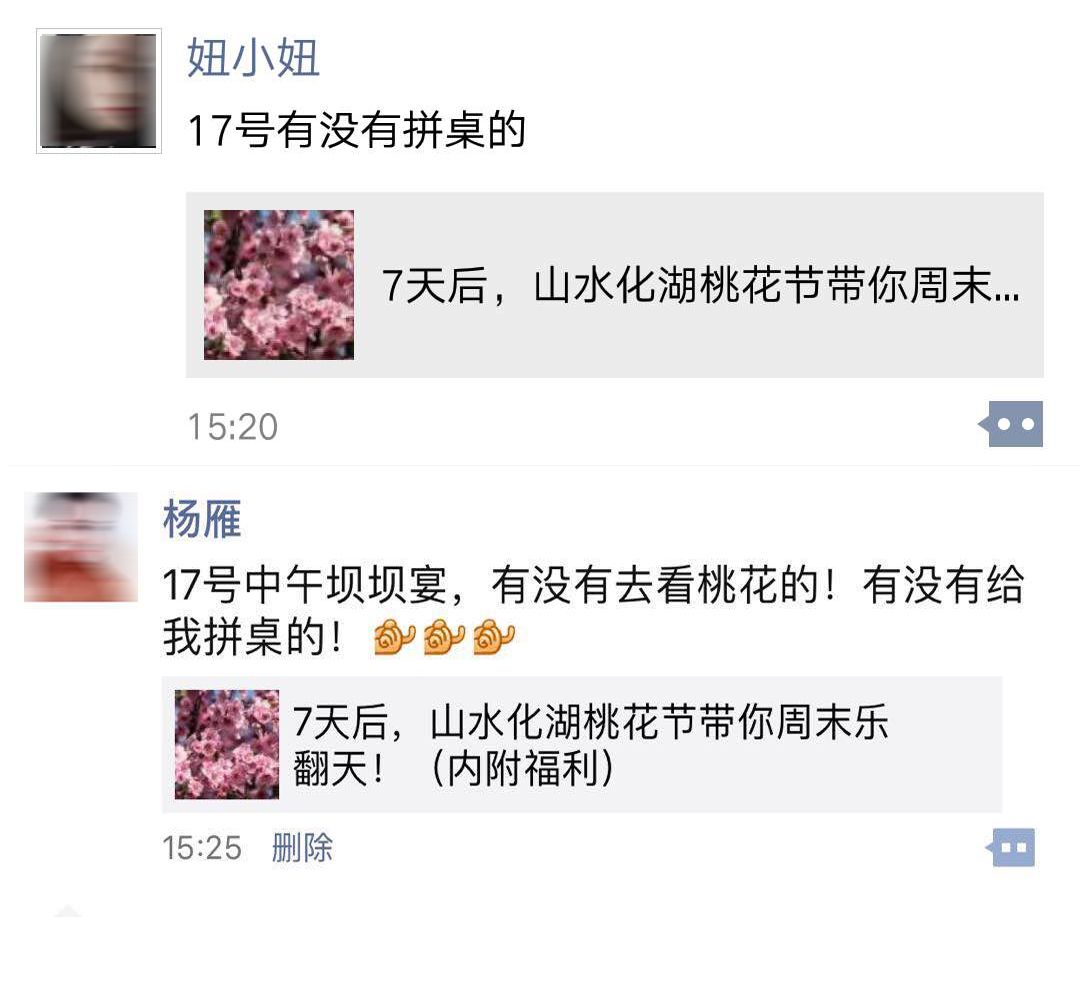Click the small gray arrow below 杨雁's post

click(68, 911)
